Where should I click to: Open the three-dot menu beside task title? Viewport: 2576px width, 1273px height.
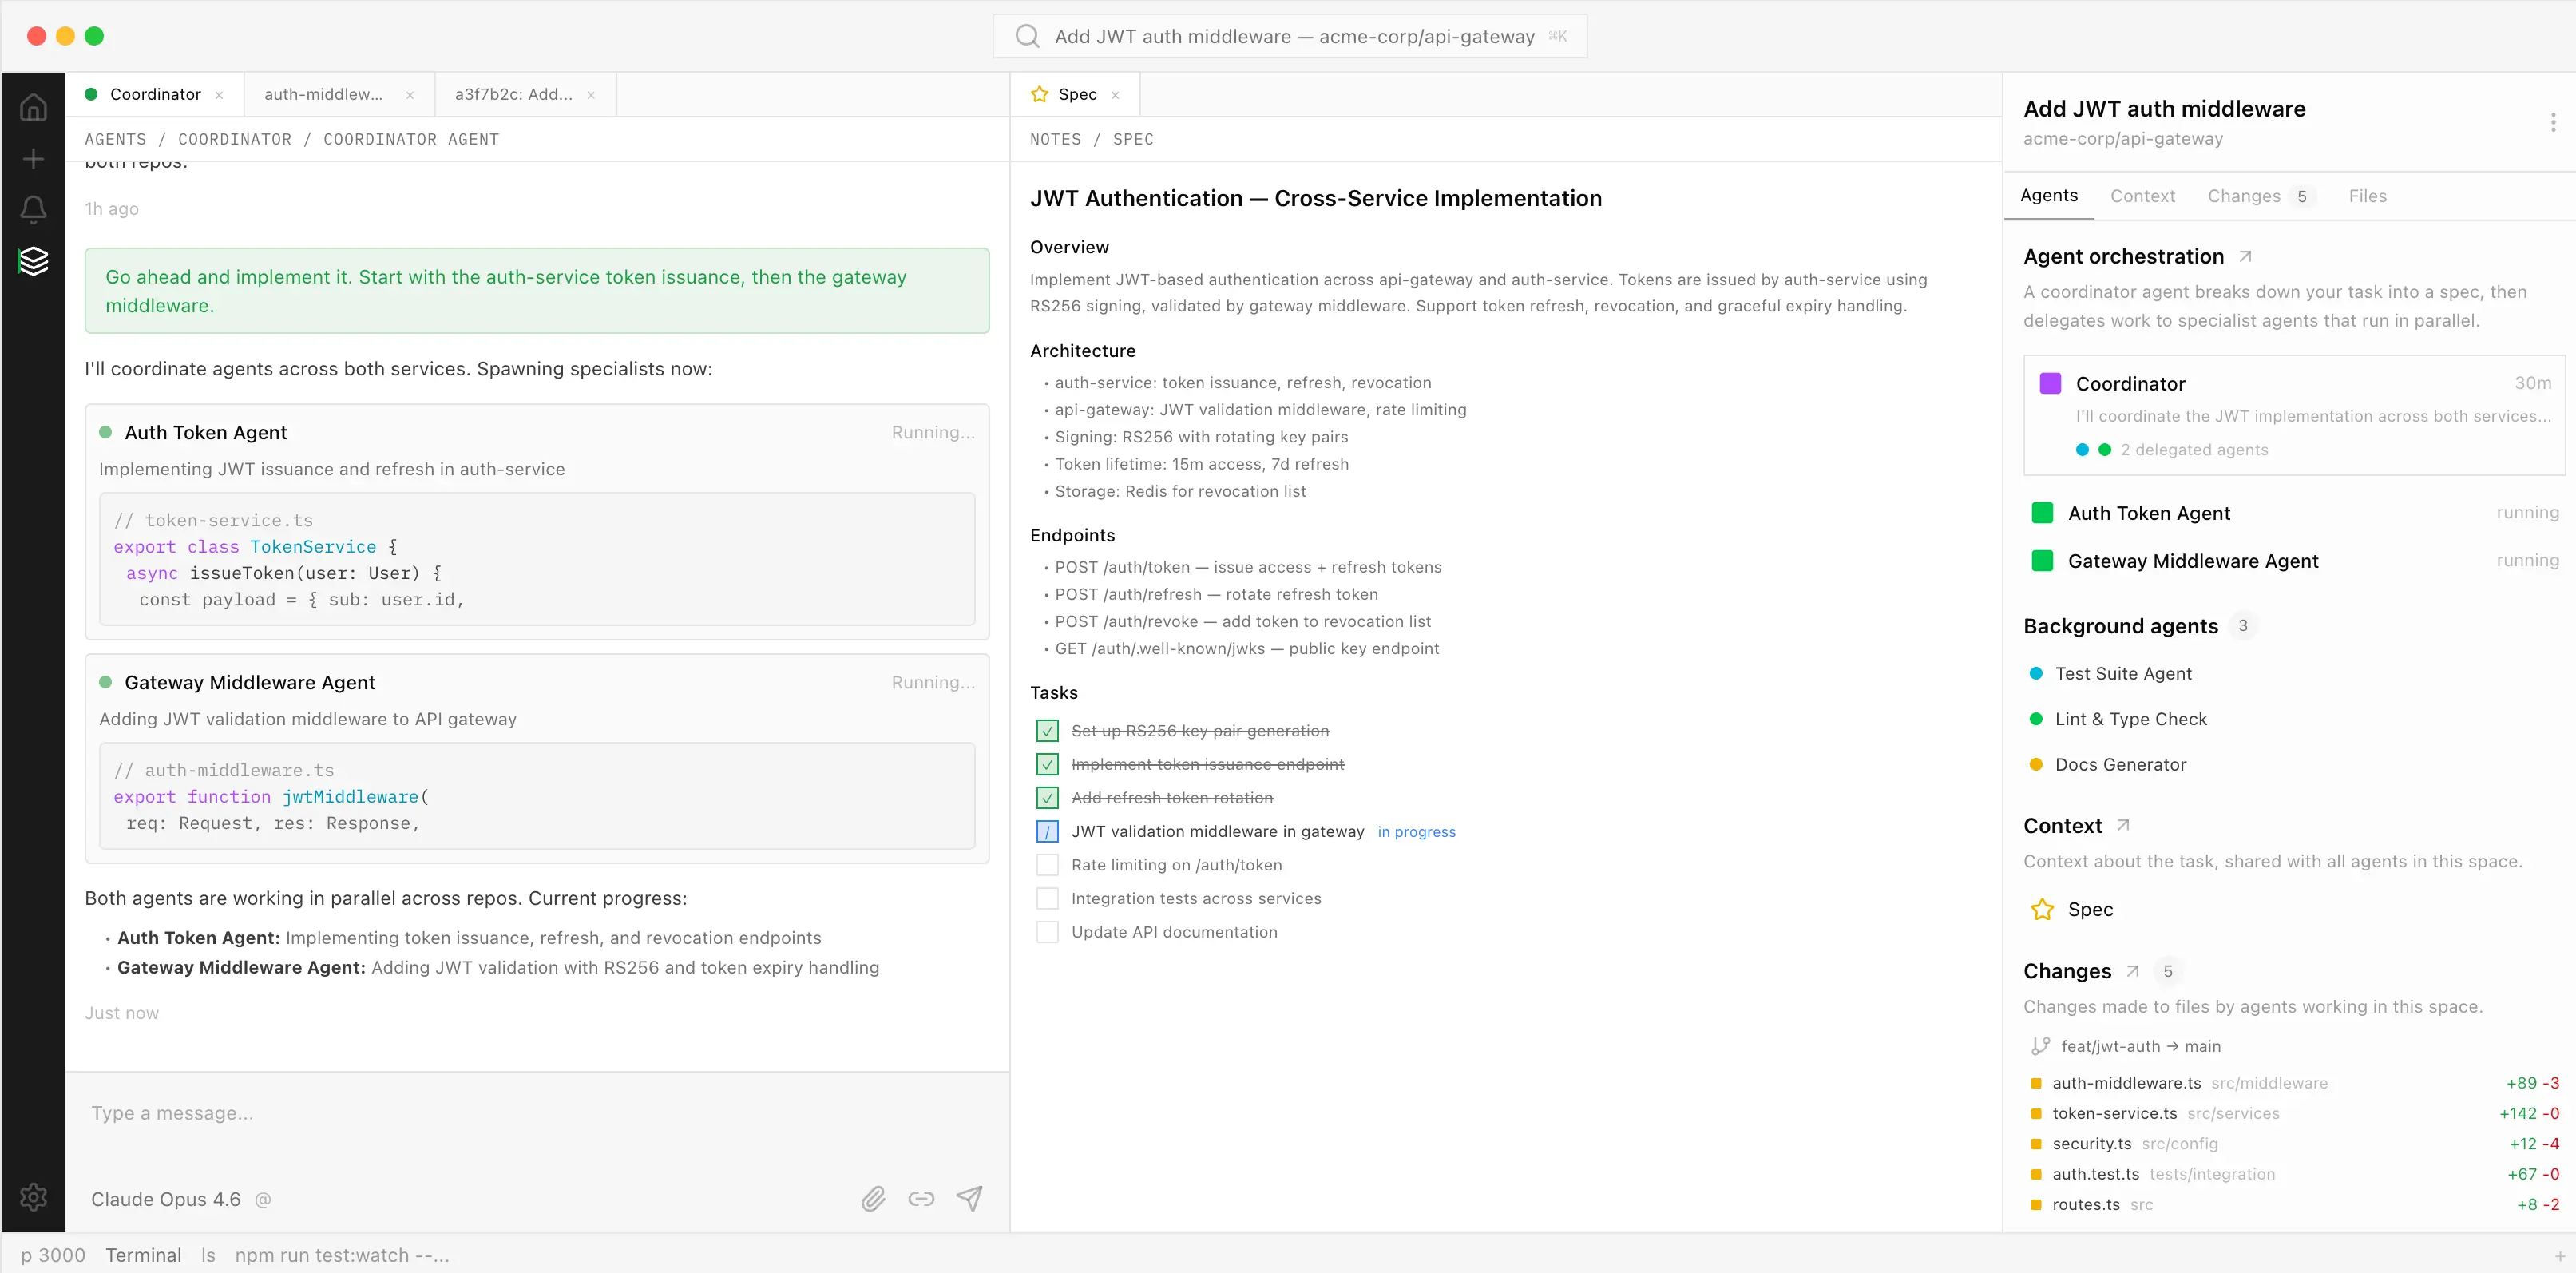(2552, 122)
